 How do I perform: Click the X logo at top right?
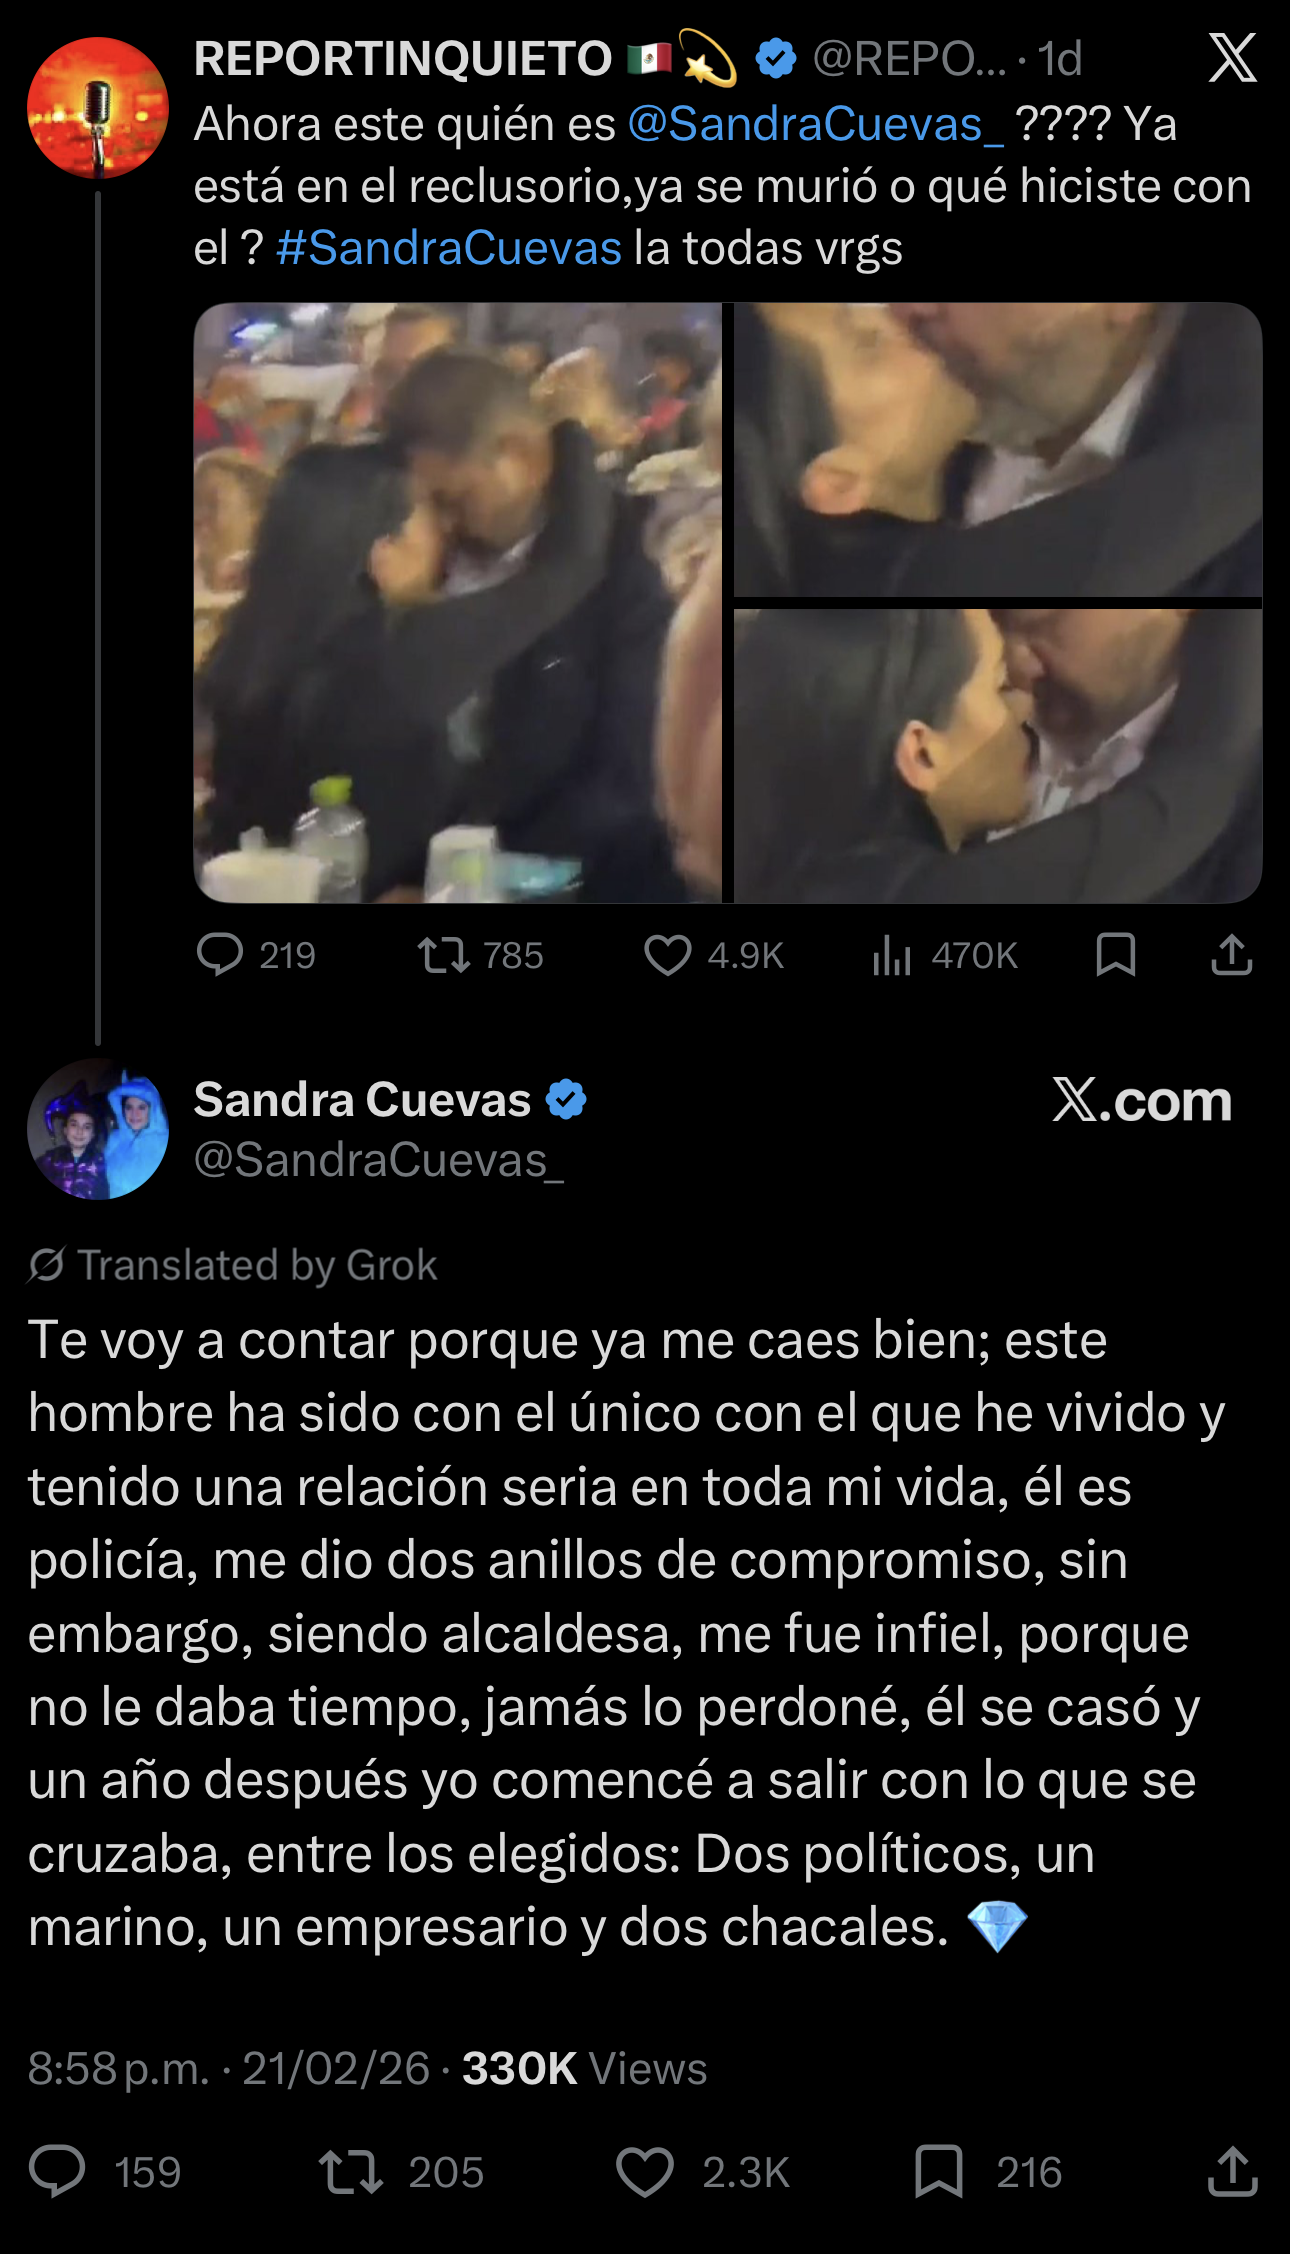point(1232,58)
